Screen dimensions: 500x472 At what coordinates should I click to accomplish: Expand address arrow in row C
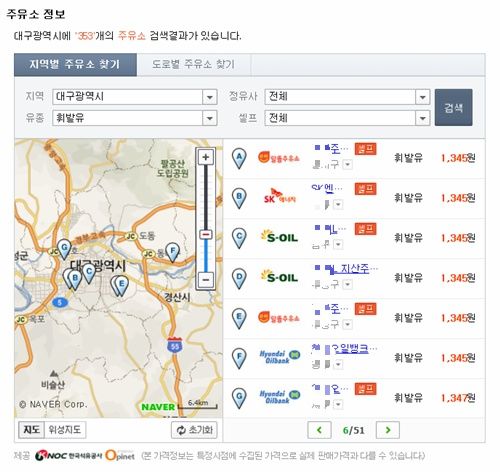click(x=338, y=244)
